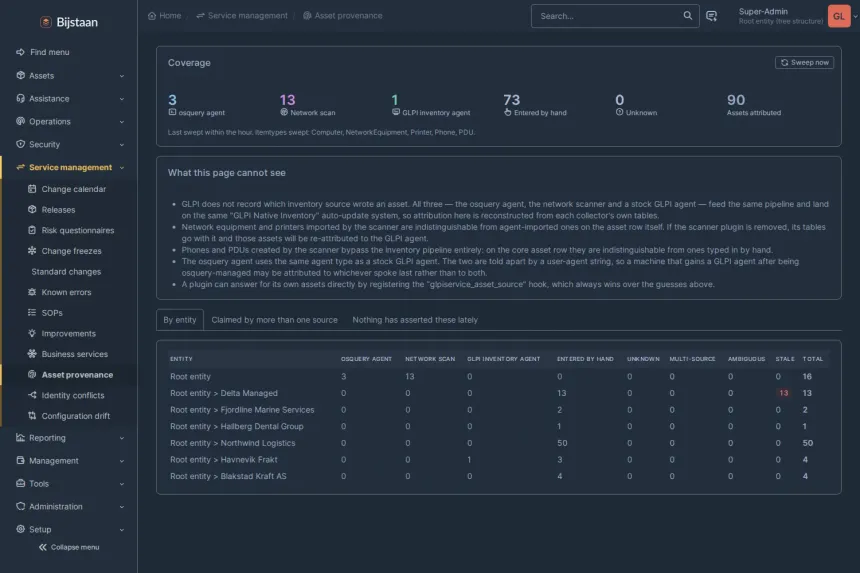Screen dimensions: 860x573
Task: Click the Tools briefcase icon
Action: (21, 484)
